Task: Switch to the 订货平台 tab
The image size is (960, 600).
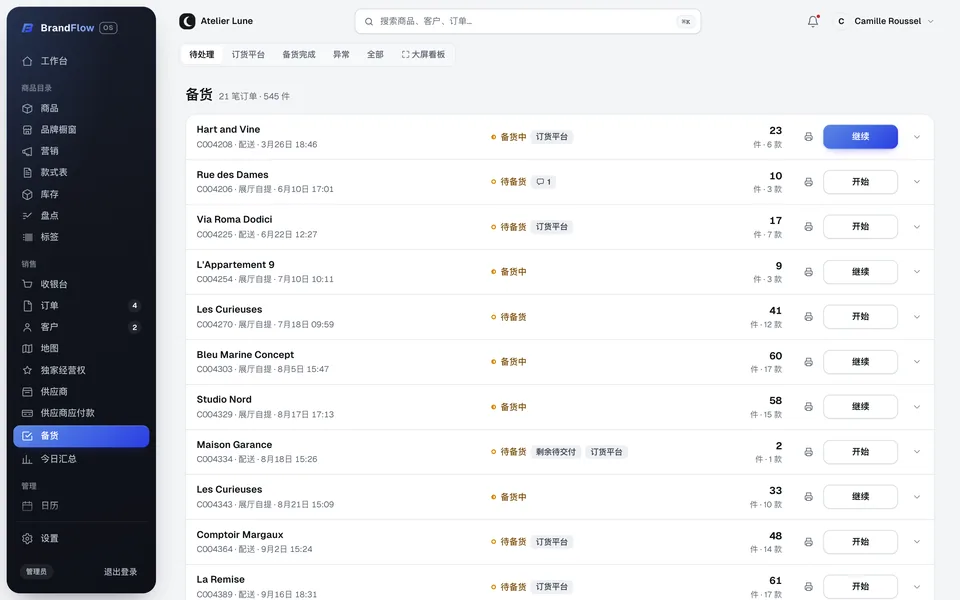Action: 248,54
